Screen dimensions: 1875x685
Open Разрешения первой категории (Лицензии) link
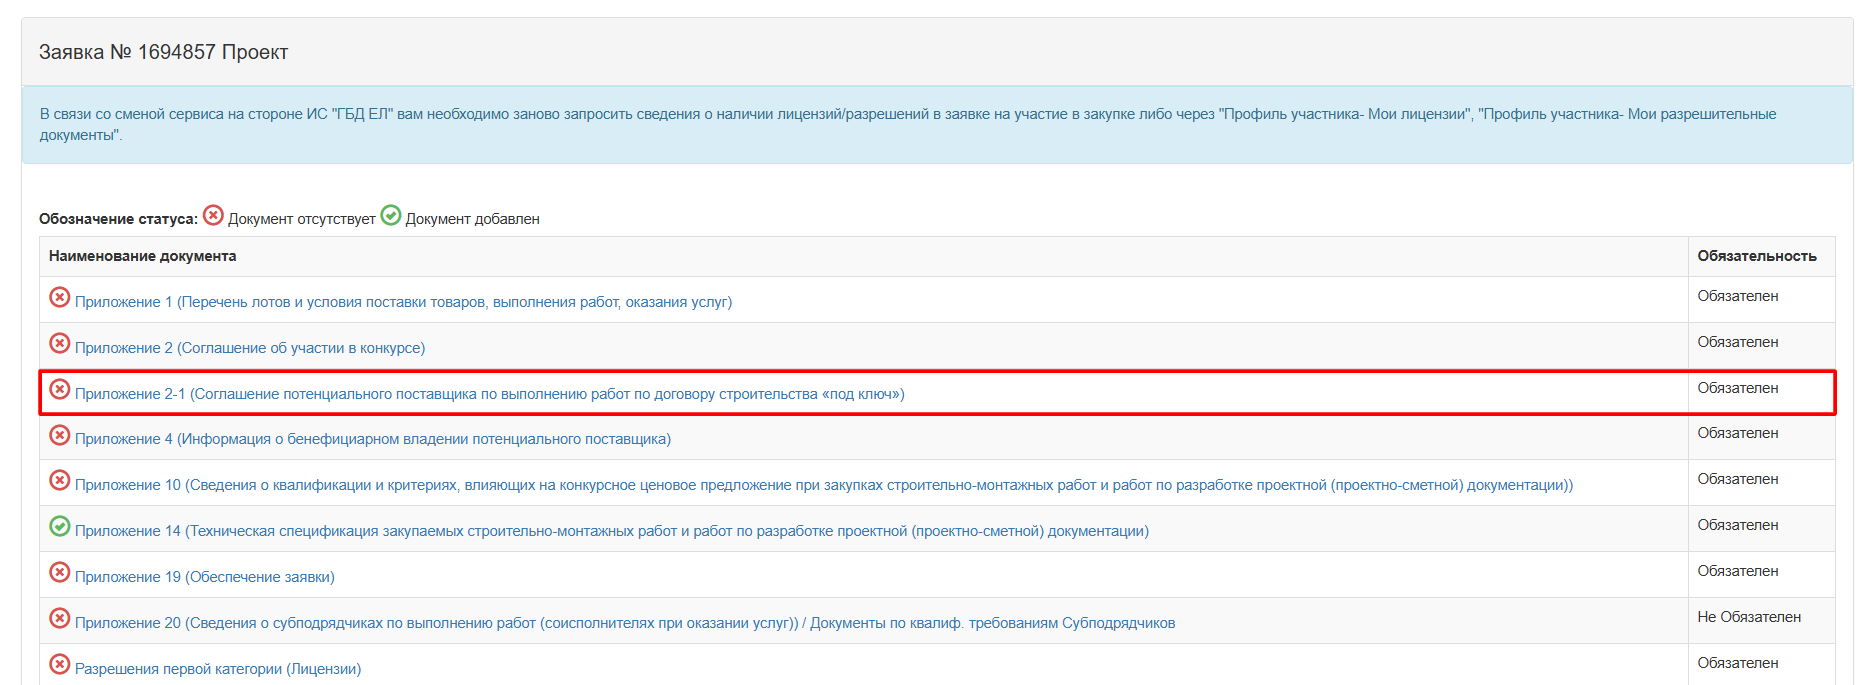217,669
